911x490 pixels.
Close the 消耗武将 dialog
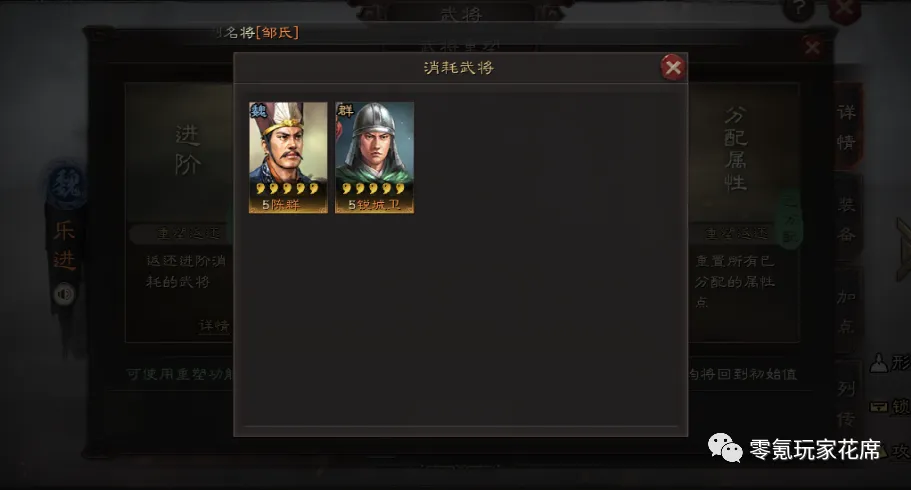pos(673,68)
